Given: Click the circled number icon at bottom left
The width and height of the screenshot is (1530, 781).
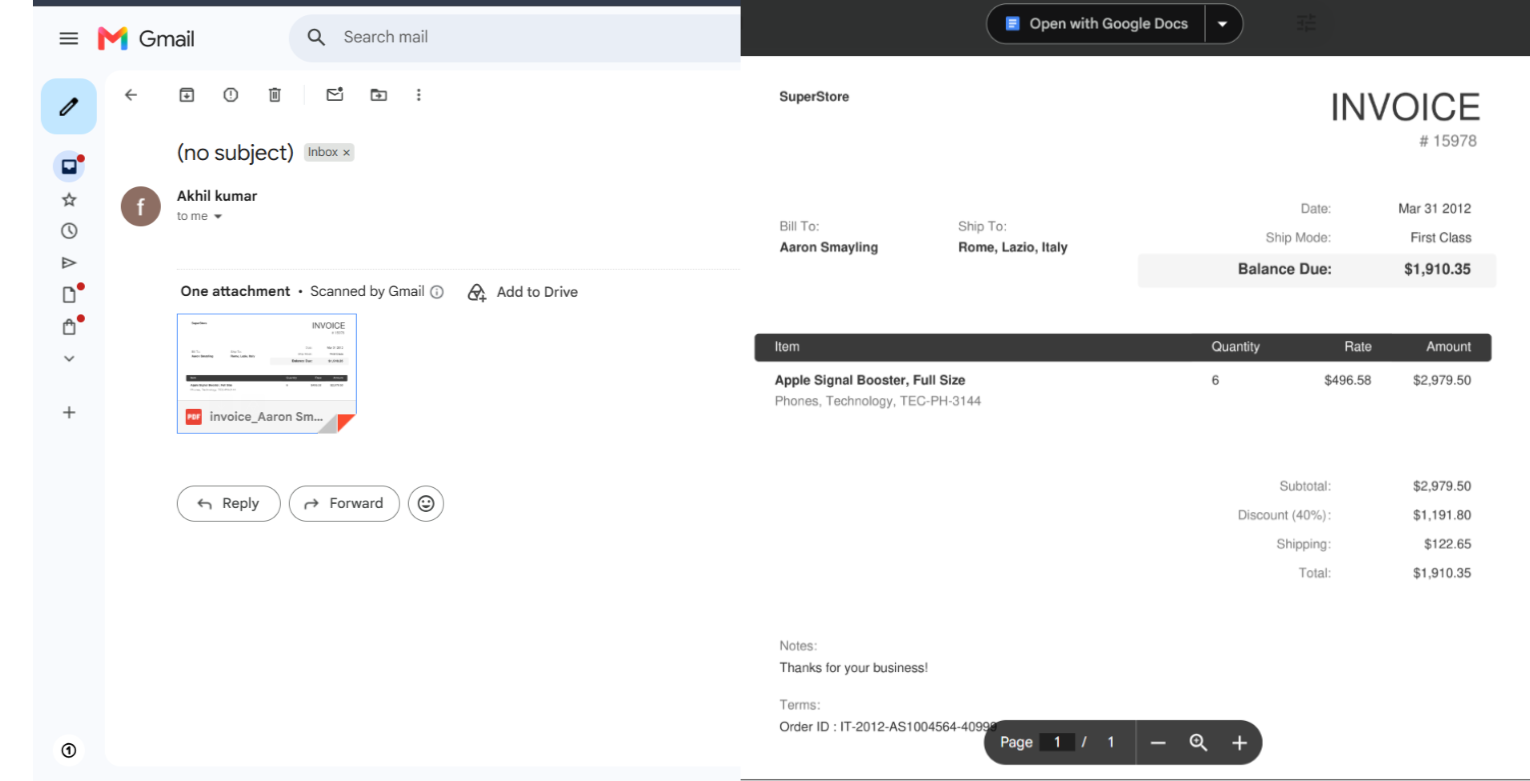Looking at the screenshot, I should point(69,749).
